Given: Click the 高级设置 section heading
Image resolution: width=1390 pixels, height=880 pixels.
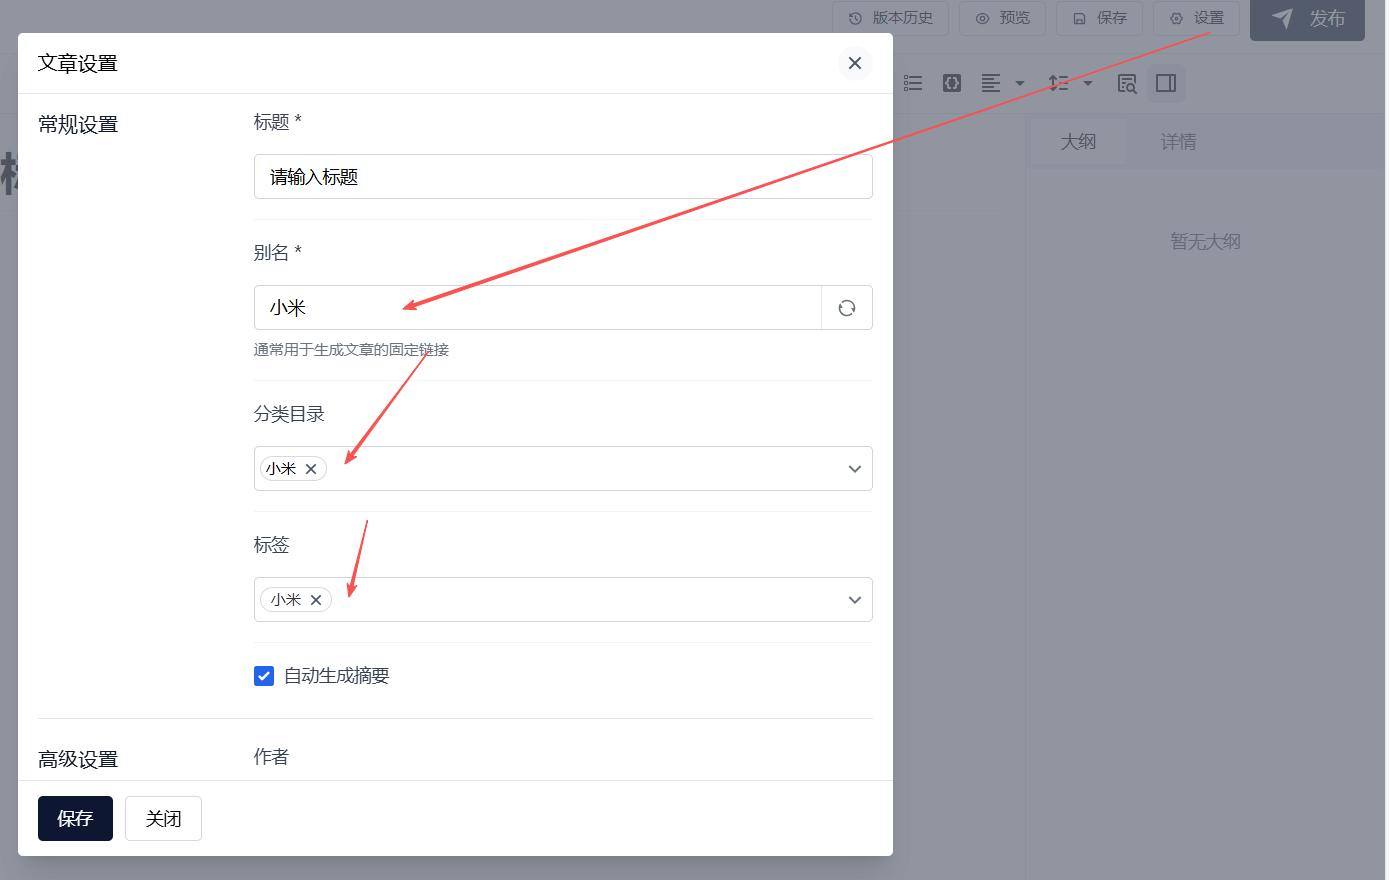Looking at the screenshot, I should [78, 760].
